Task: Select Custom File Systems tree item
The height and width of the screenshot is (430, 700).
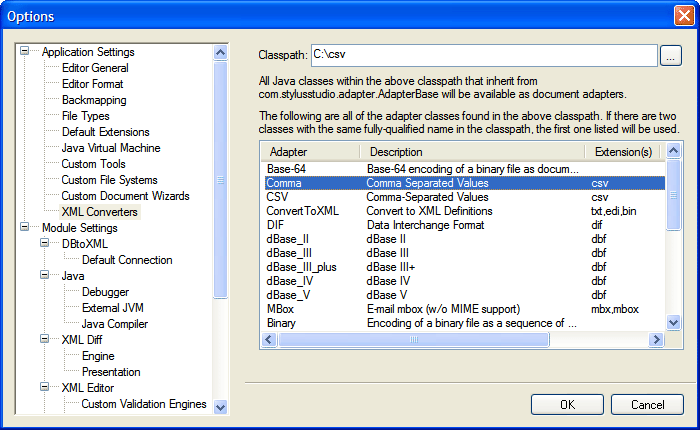Action: [x=109, y=180]
